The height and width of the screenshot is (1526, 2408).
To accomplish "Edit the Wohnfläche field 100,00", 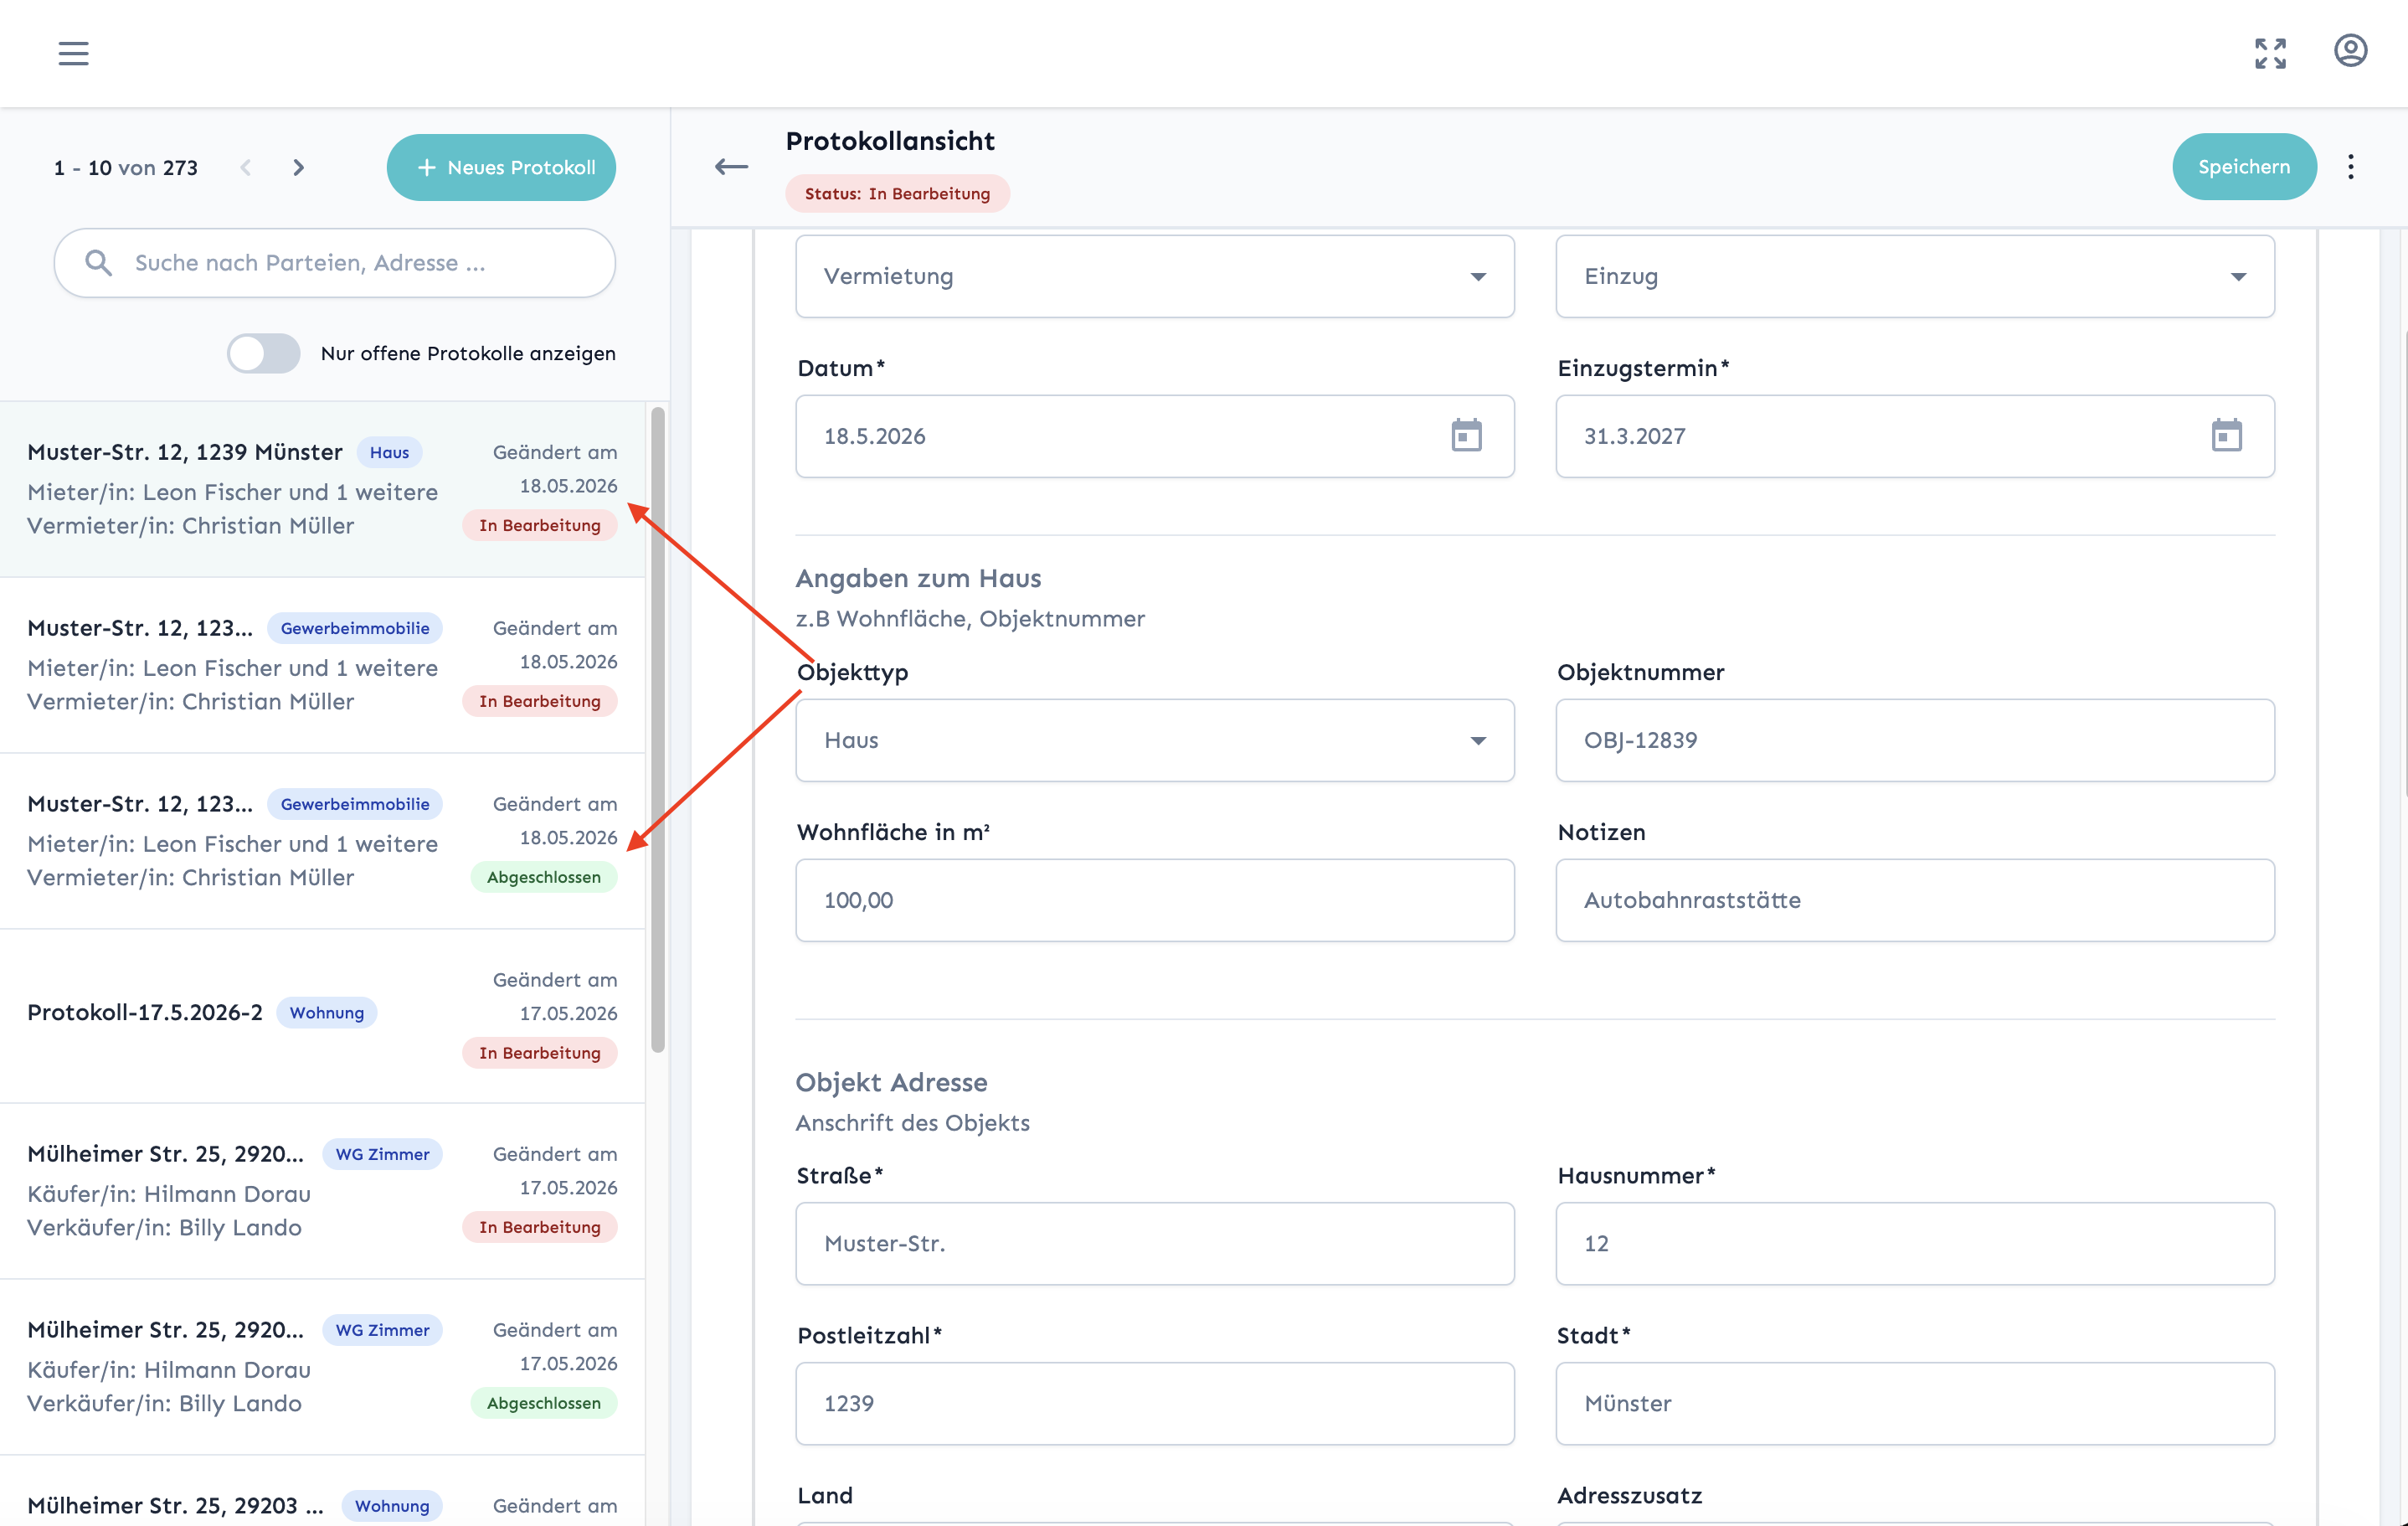I will point(1155,900).
